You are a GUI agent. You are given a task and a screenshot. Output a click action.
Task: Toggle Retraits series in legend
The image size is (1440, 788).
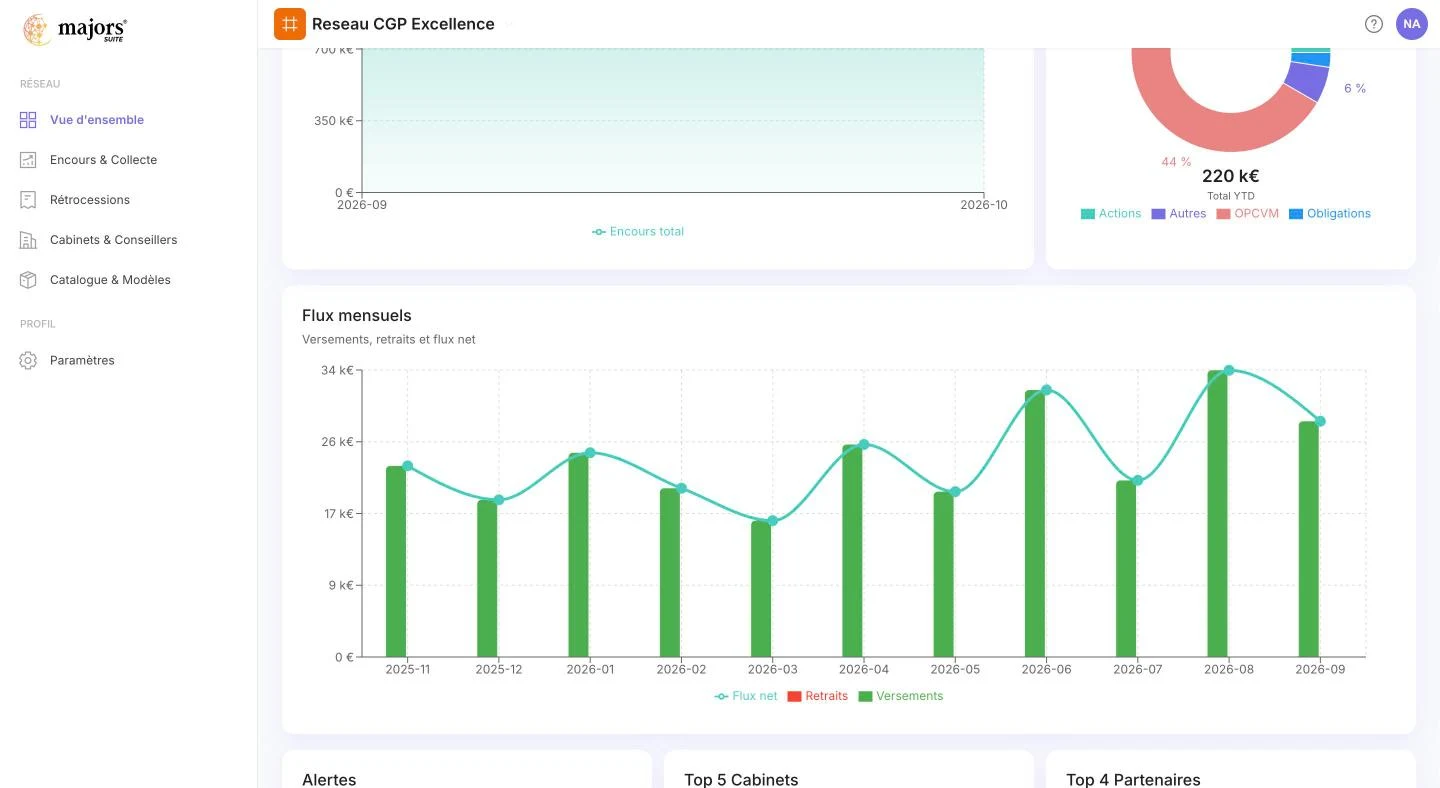point(818,696)
